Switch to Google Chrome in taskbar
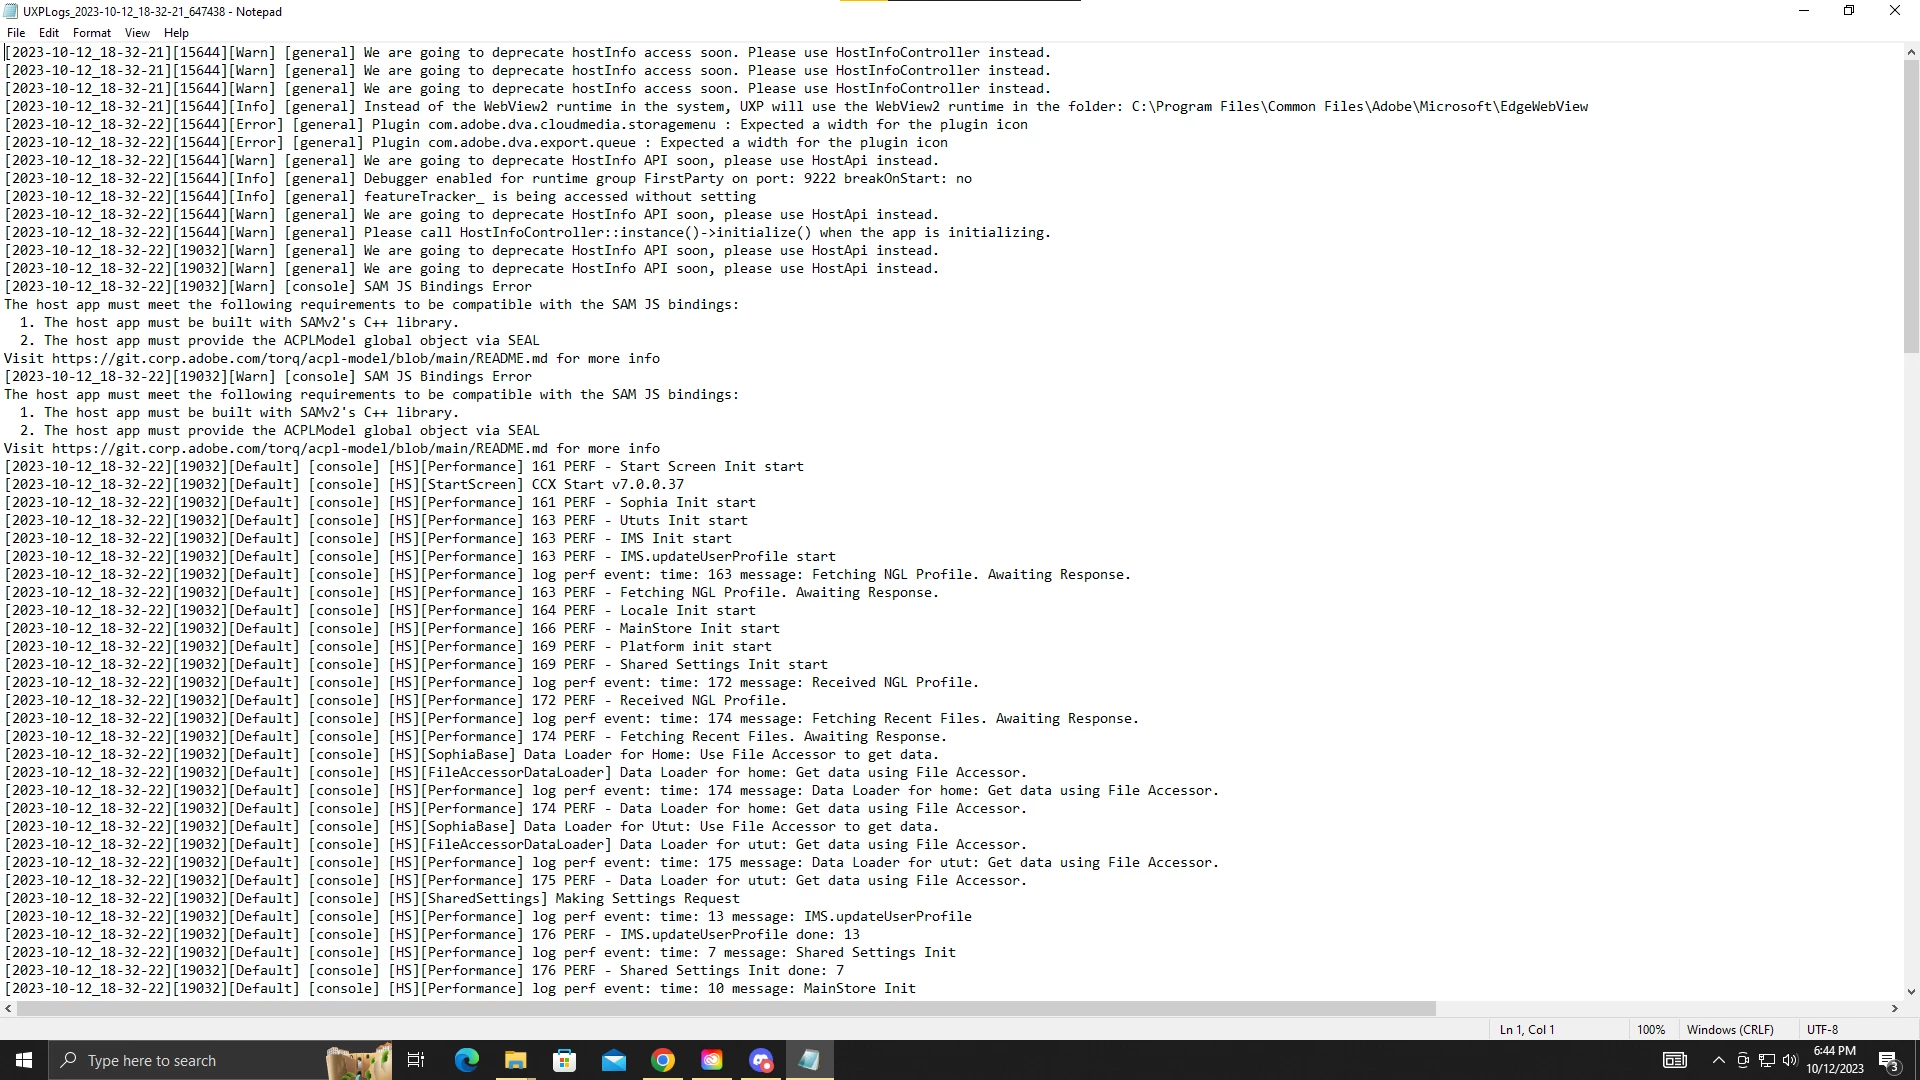The width and height of the screenshot is (1920, 1080). point(662,1060)
